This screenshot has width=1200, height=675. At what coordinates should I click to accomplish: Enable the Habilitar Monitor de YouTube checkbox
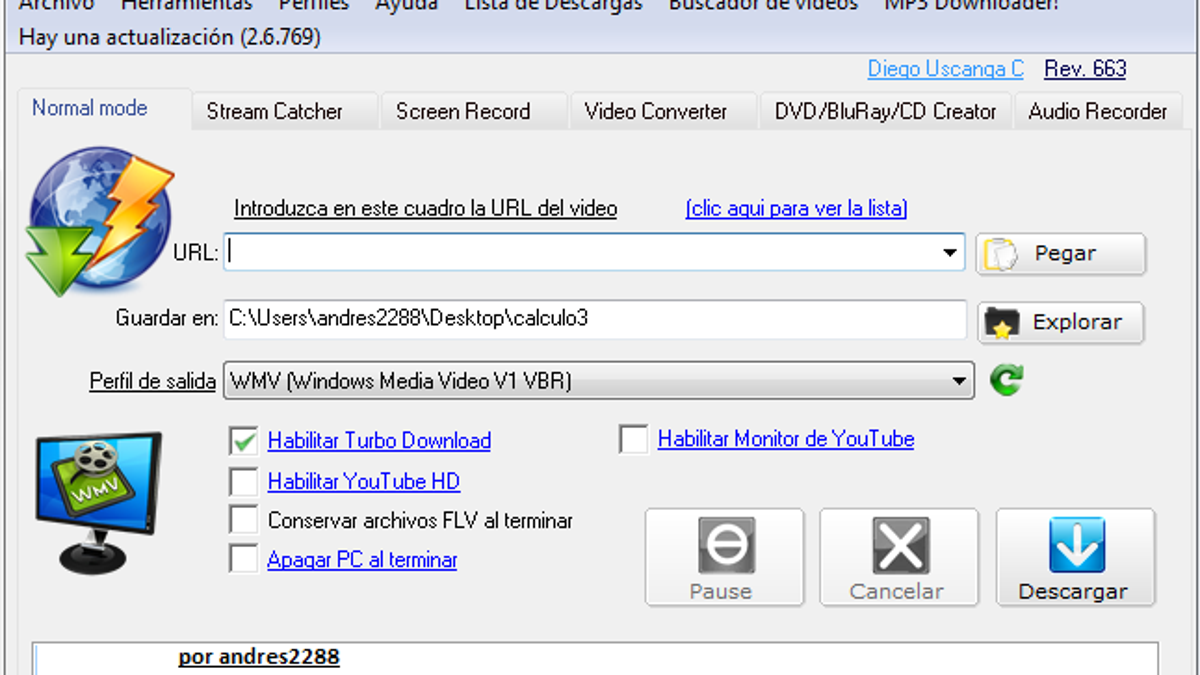(634, 439)
